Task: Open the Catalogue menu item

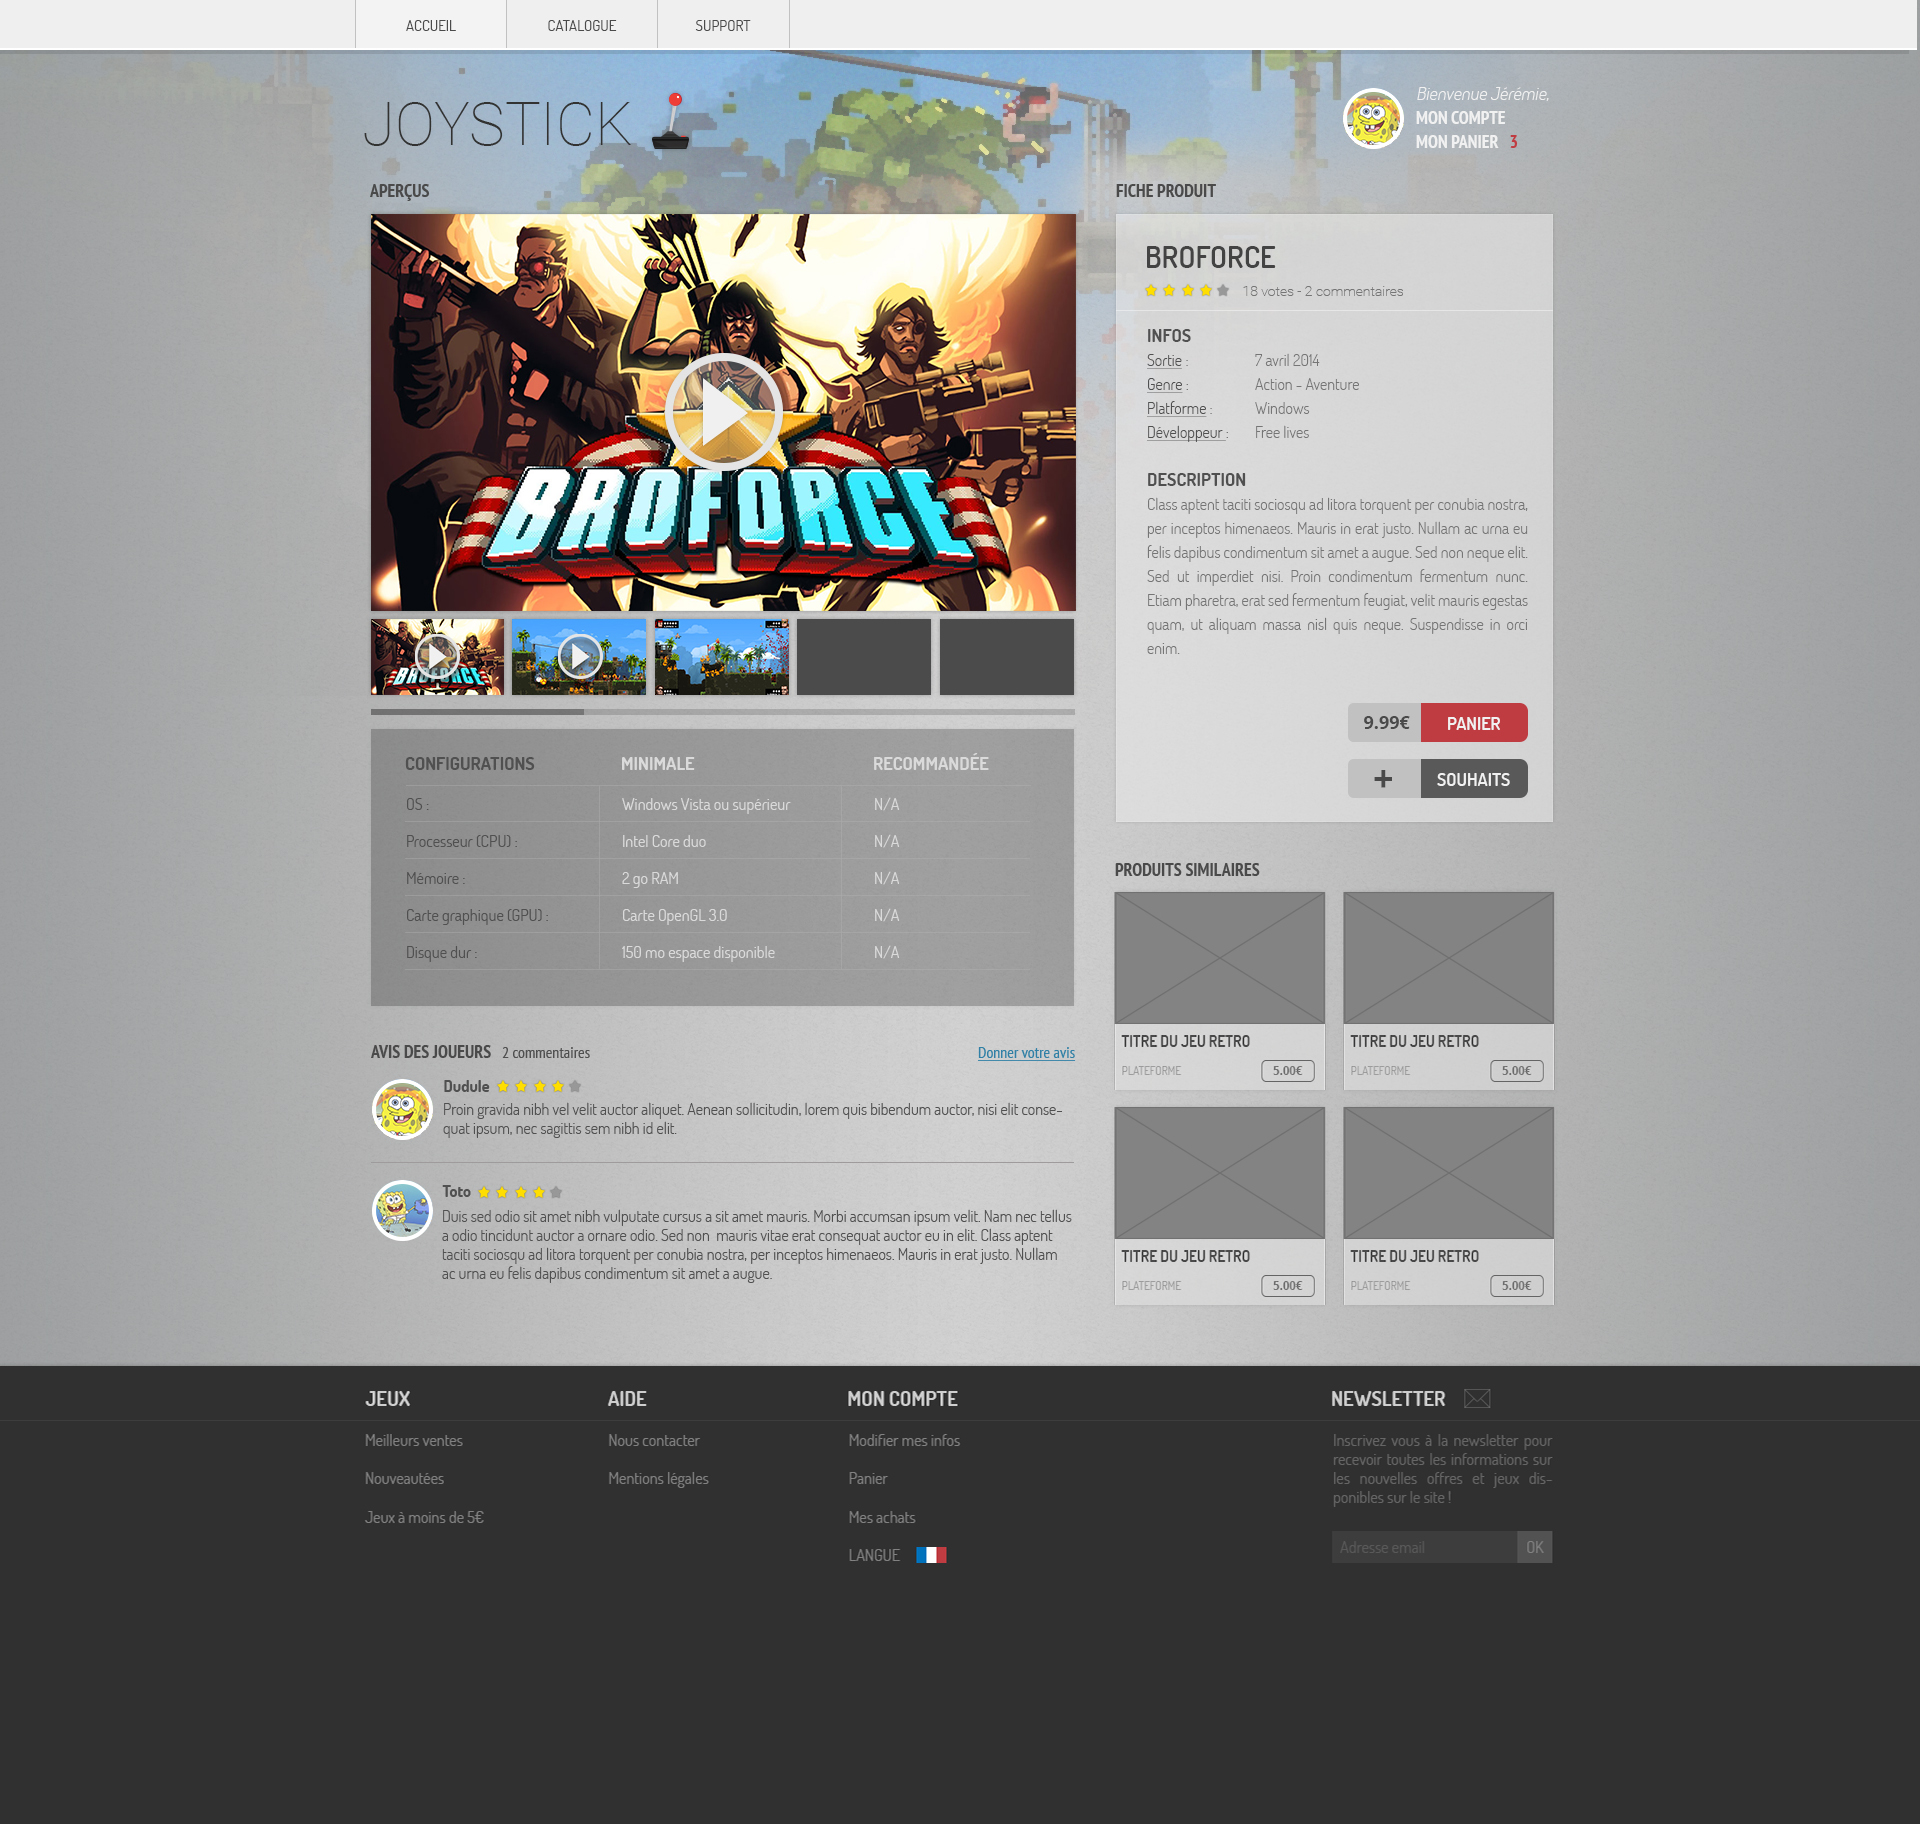Action: pyautogui.click(x=581, y=25)
